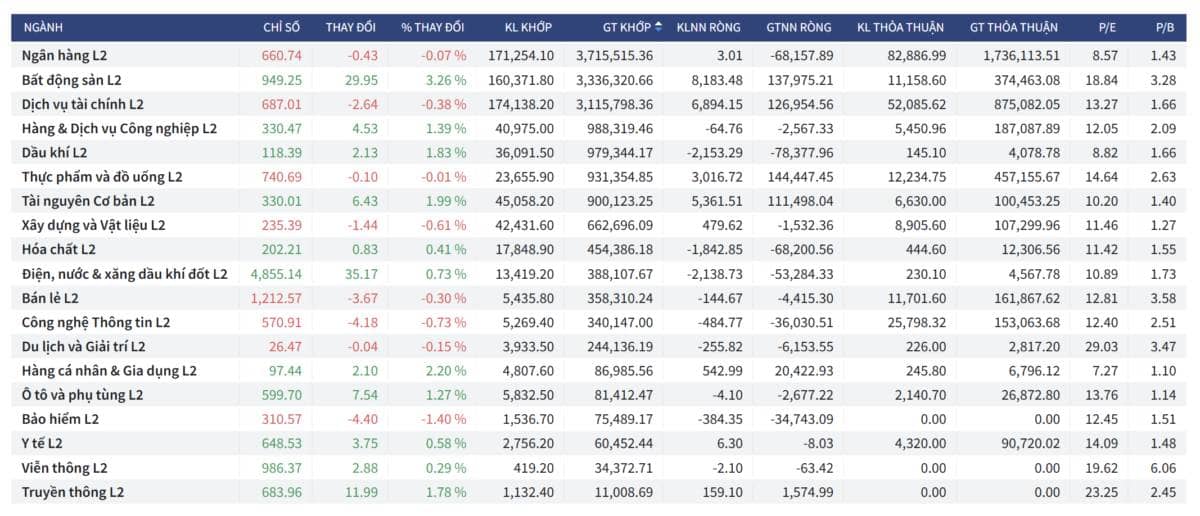Sort by P/B column header
The height and width of the screenshot is (516, 1200).
click(x=1164, y=27)
